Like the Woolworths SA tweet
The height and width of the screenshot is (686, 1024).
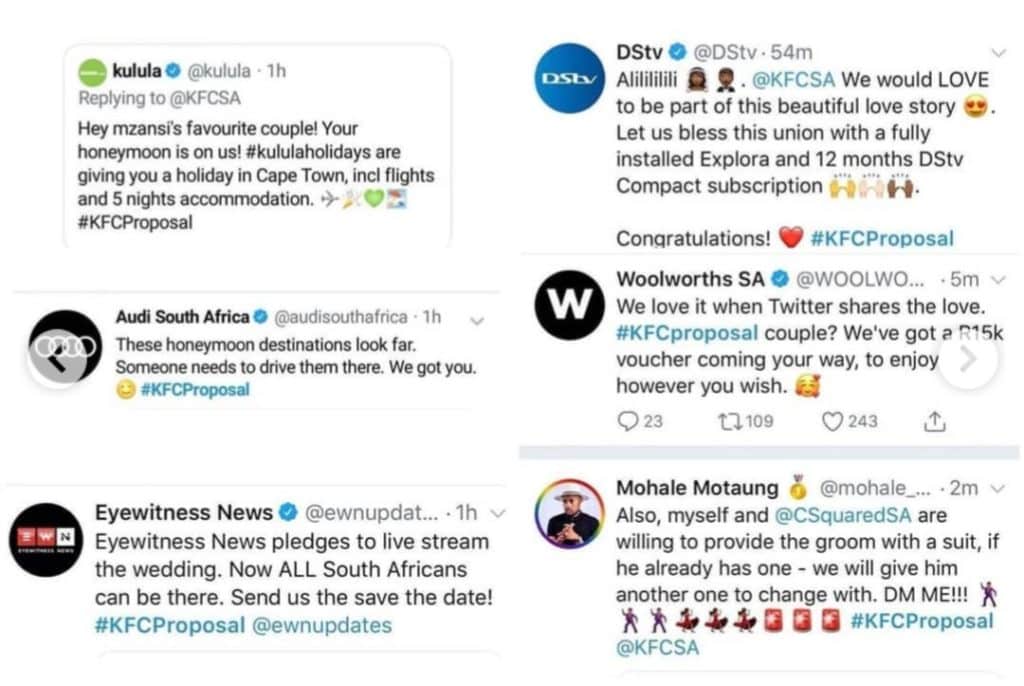[x=832, y=422]
